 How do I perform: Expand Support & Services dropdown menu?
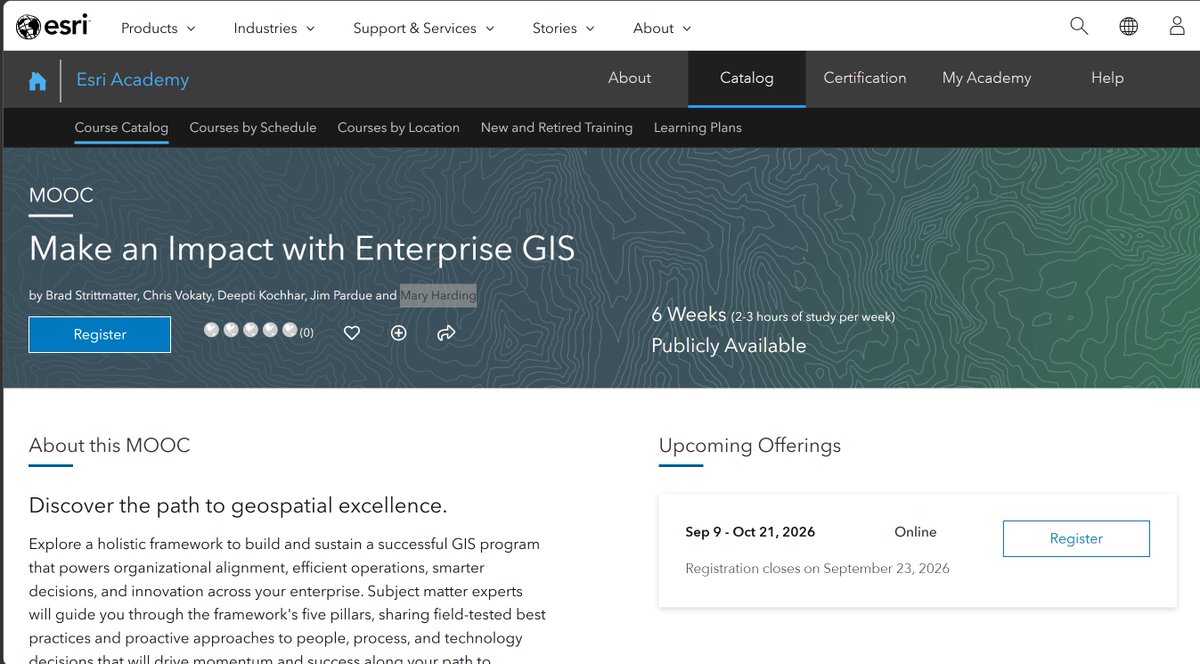(424, 28)
